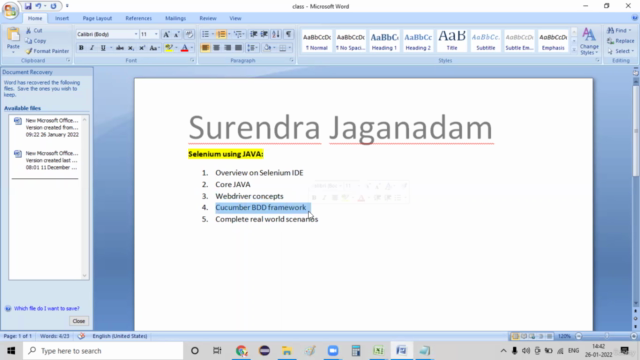640x360 pixels.
Task: Align text right
Action: pyautogui.click(x=227, y=48)
